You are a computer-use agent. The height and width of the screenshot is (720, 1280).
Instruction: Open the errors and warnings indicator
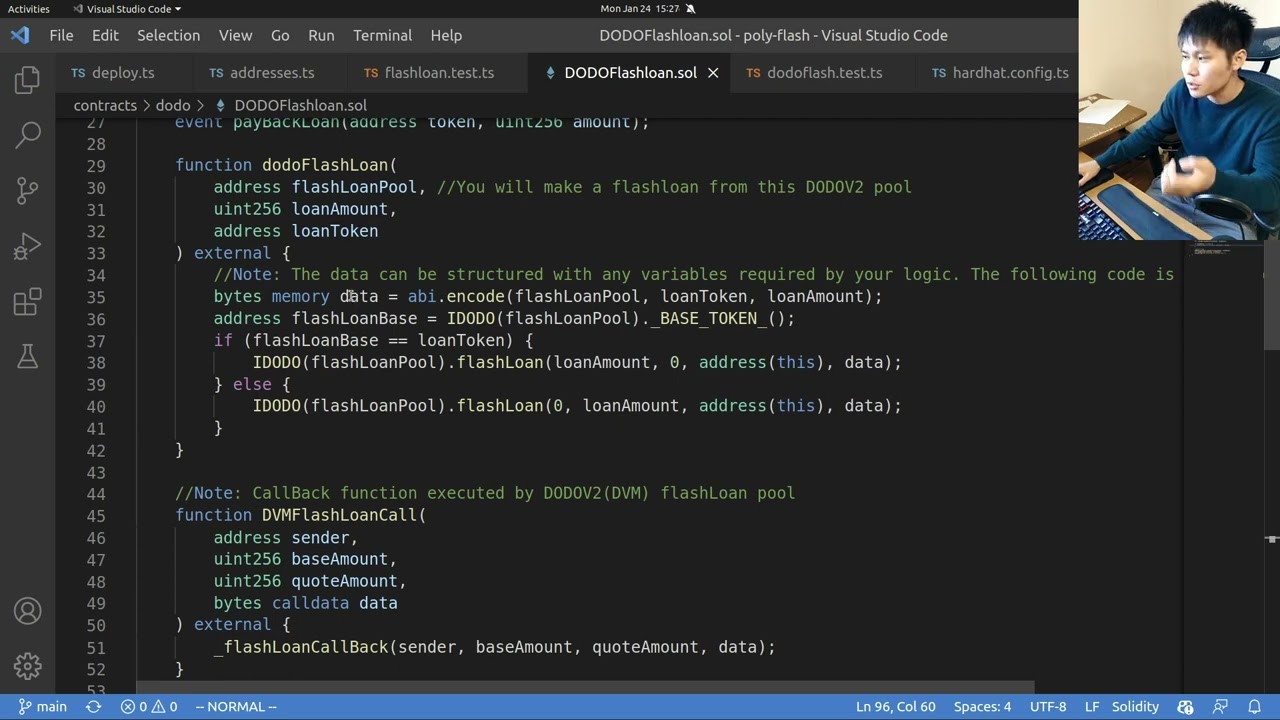149,706
